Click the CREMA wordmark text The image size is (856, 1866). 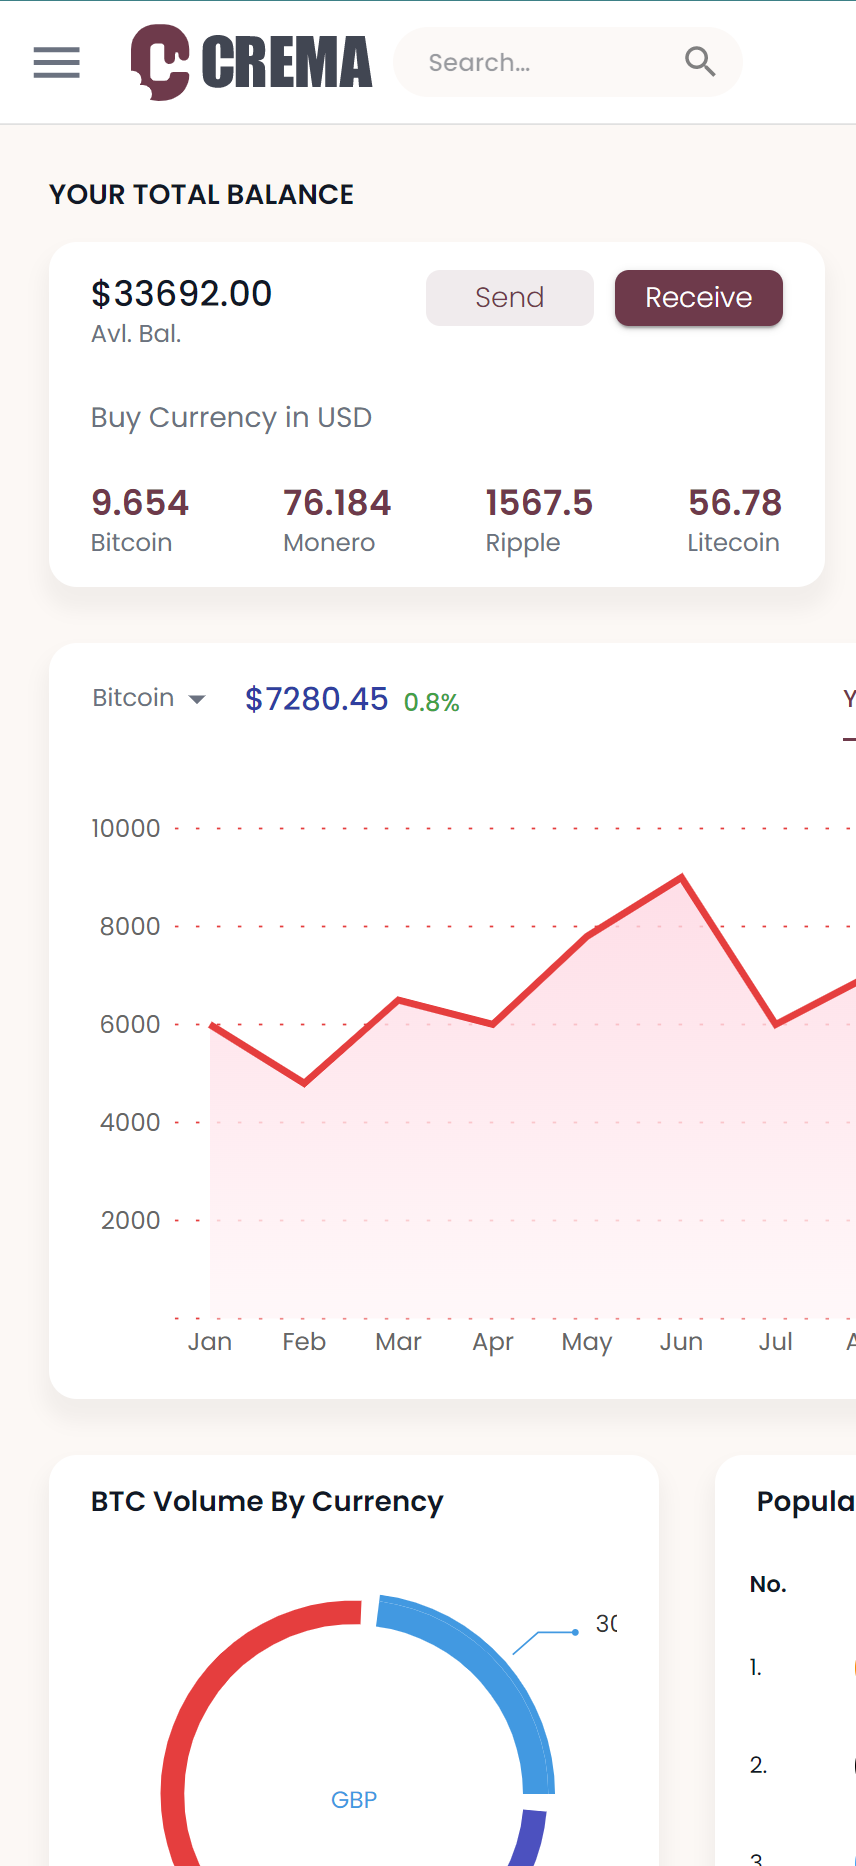(x=287, y=62)
